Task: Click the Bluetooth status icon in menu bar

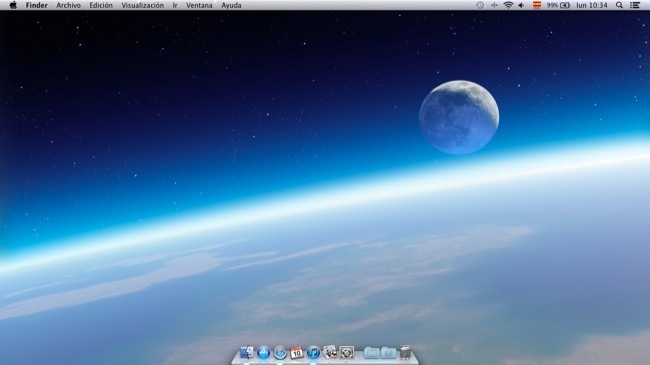Action: [x=494, y=5]
